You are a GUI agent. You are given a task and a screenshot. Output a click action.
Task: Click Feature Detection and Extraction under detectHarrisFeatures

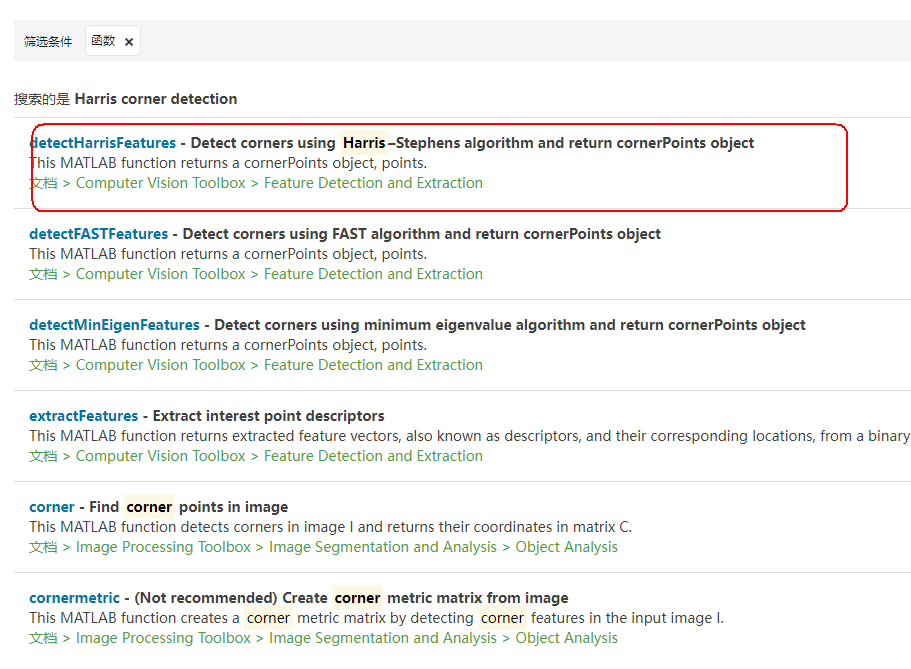tap(373, 183)
